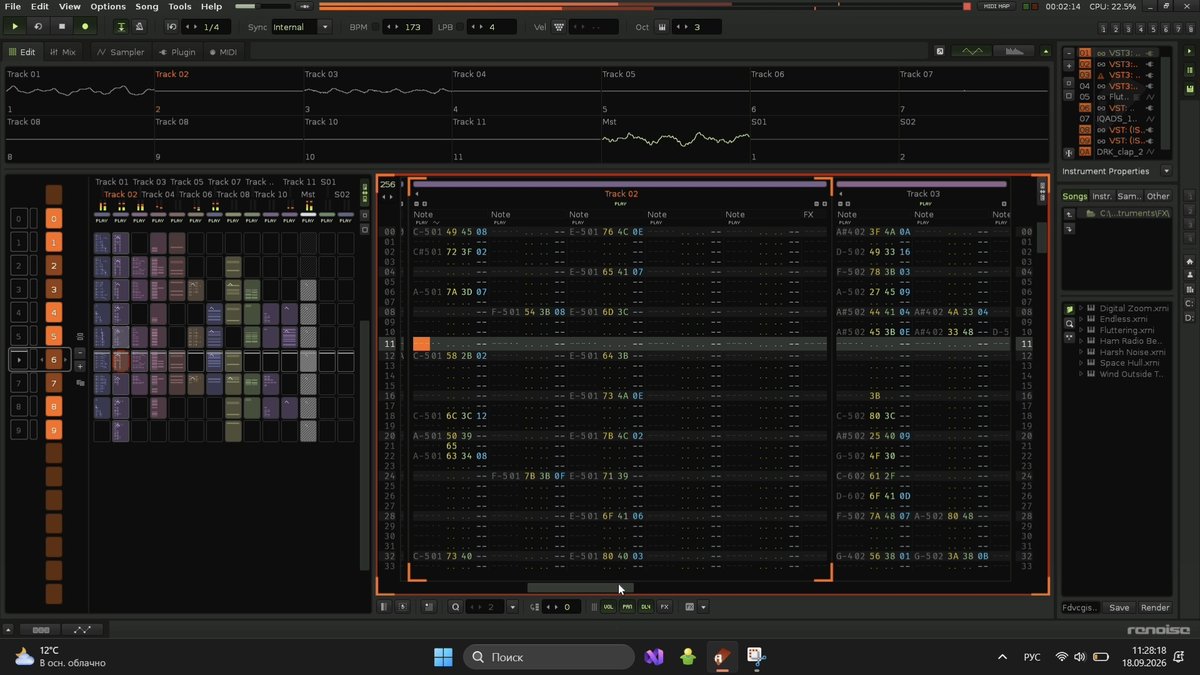
Task: Switch to the Plugin tab
Action: 178,52
